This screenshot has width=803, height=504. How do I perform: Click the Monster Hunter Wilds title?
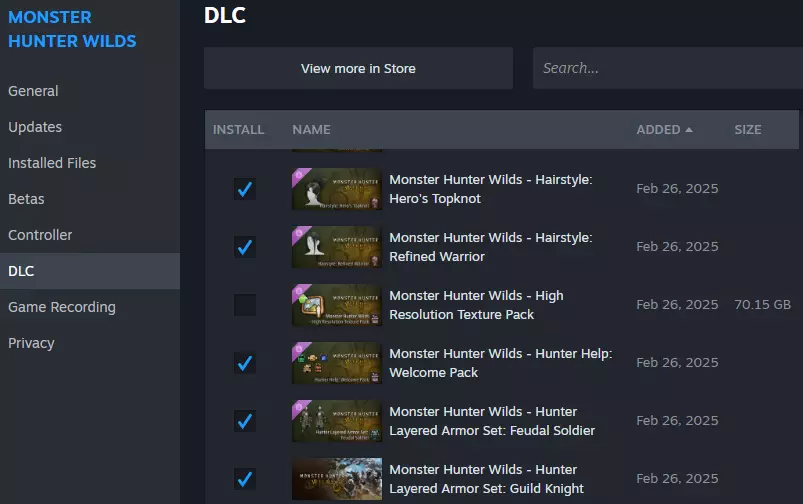(72, 29)
